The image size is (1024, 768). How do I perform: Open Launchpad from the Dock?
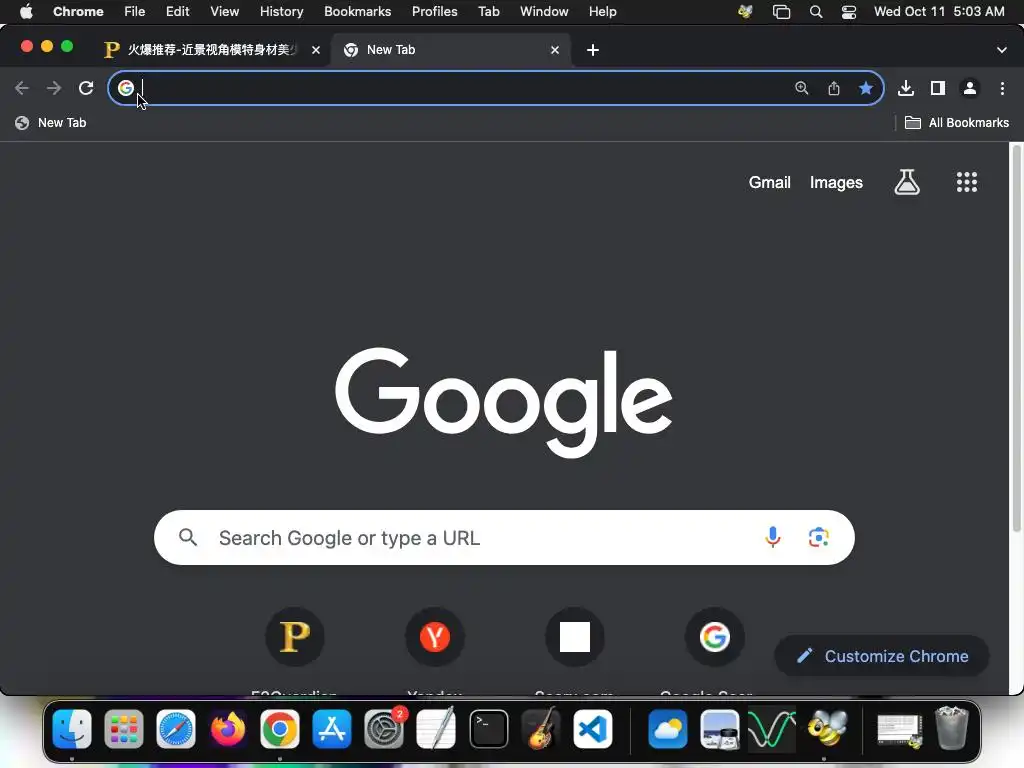pos(123,729)
